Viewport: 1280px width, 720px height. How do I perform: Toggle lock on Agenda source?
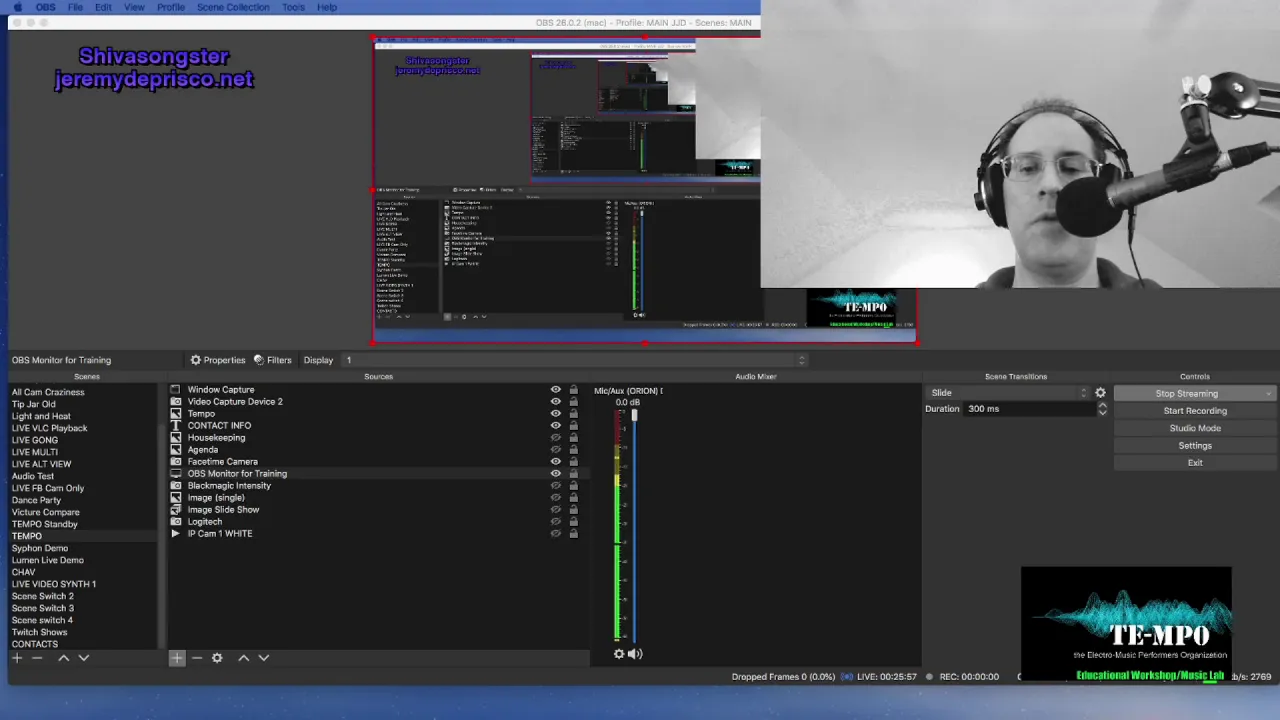(573, 450)
